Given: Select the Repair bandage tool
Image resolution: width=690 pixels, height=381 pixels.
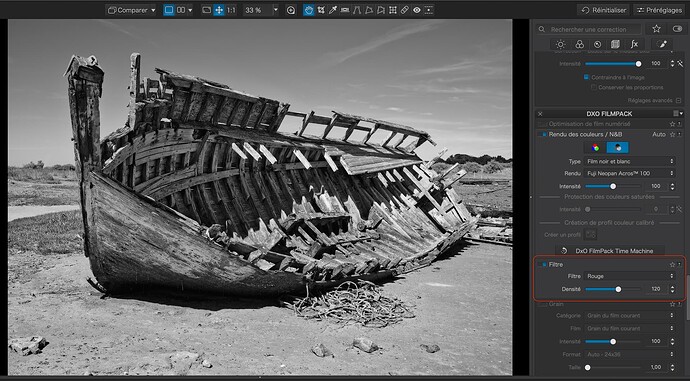Looking at the screenshot, I should pos(404,10).
